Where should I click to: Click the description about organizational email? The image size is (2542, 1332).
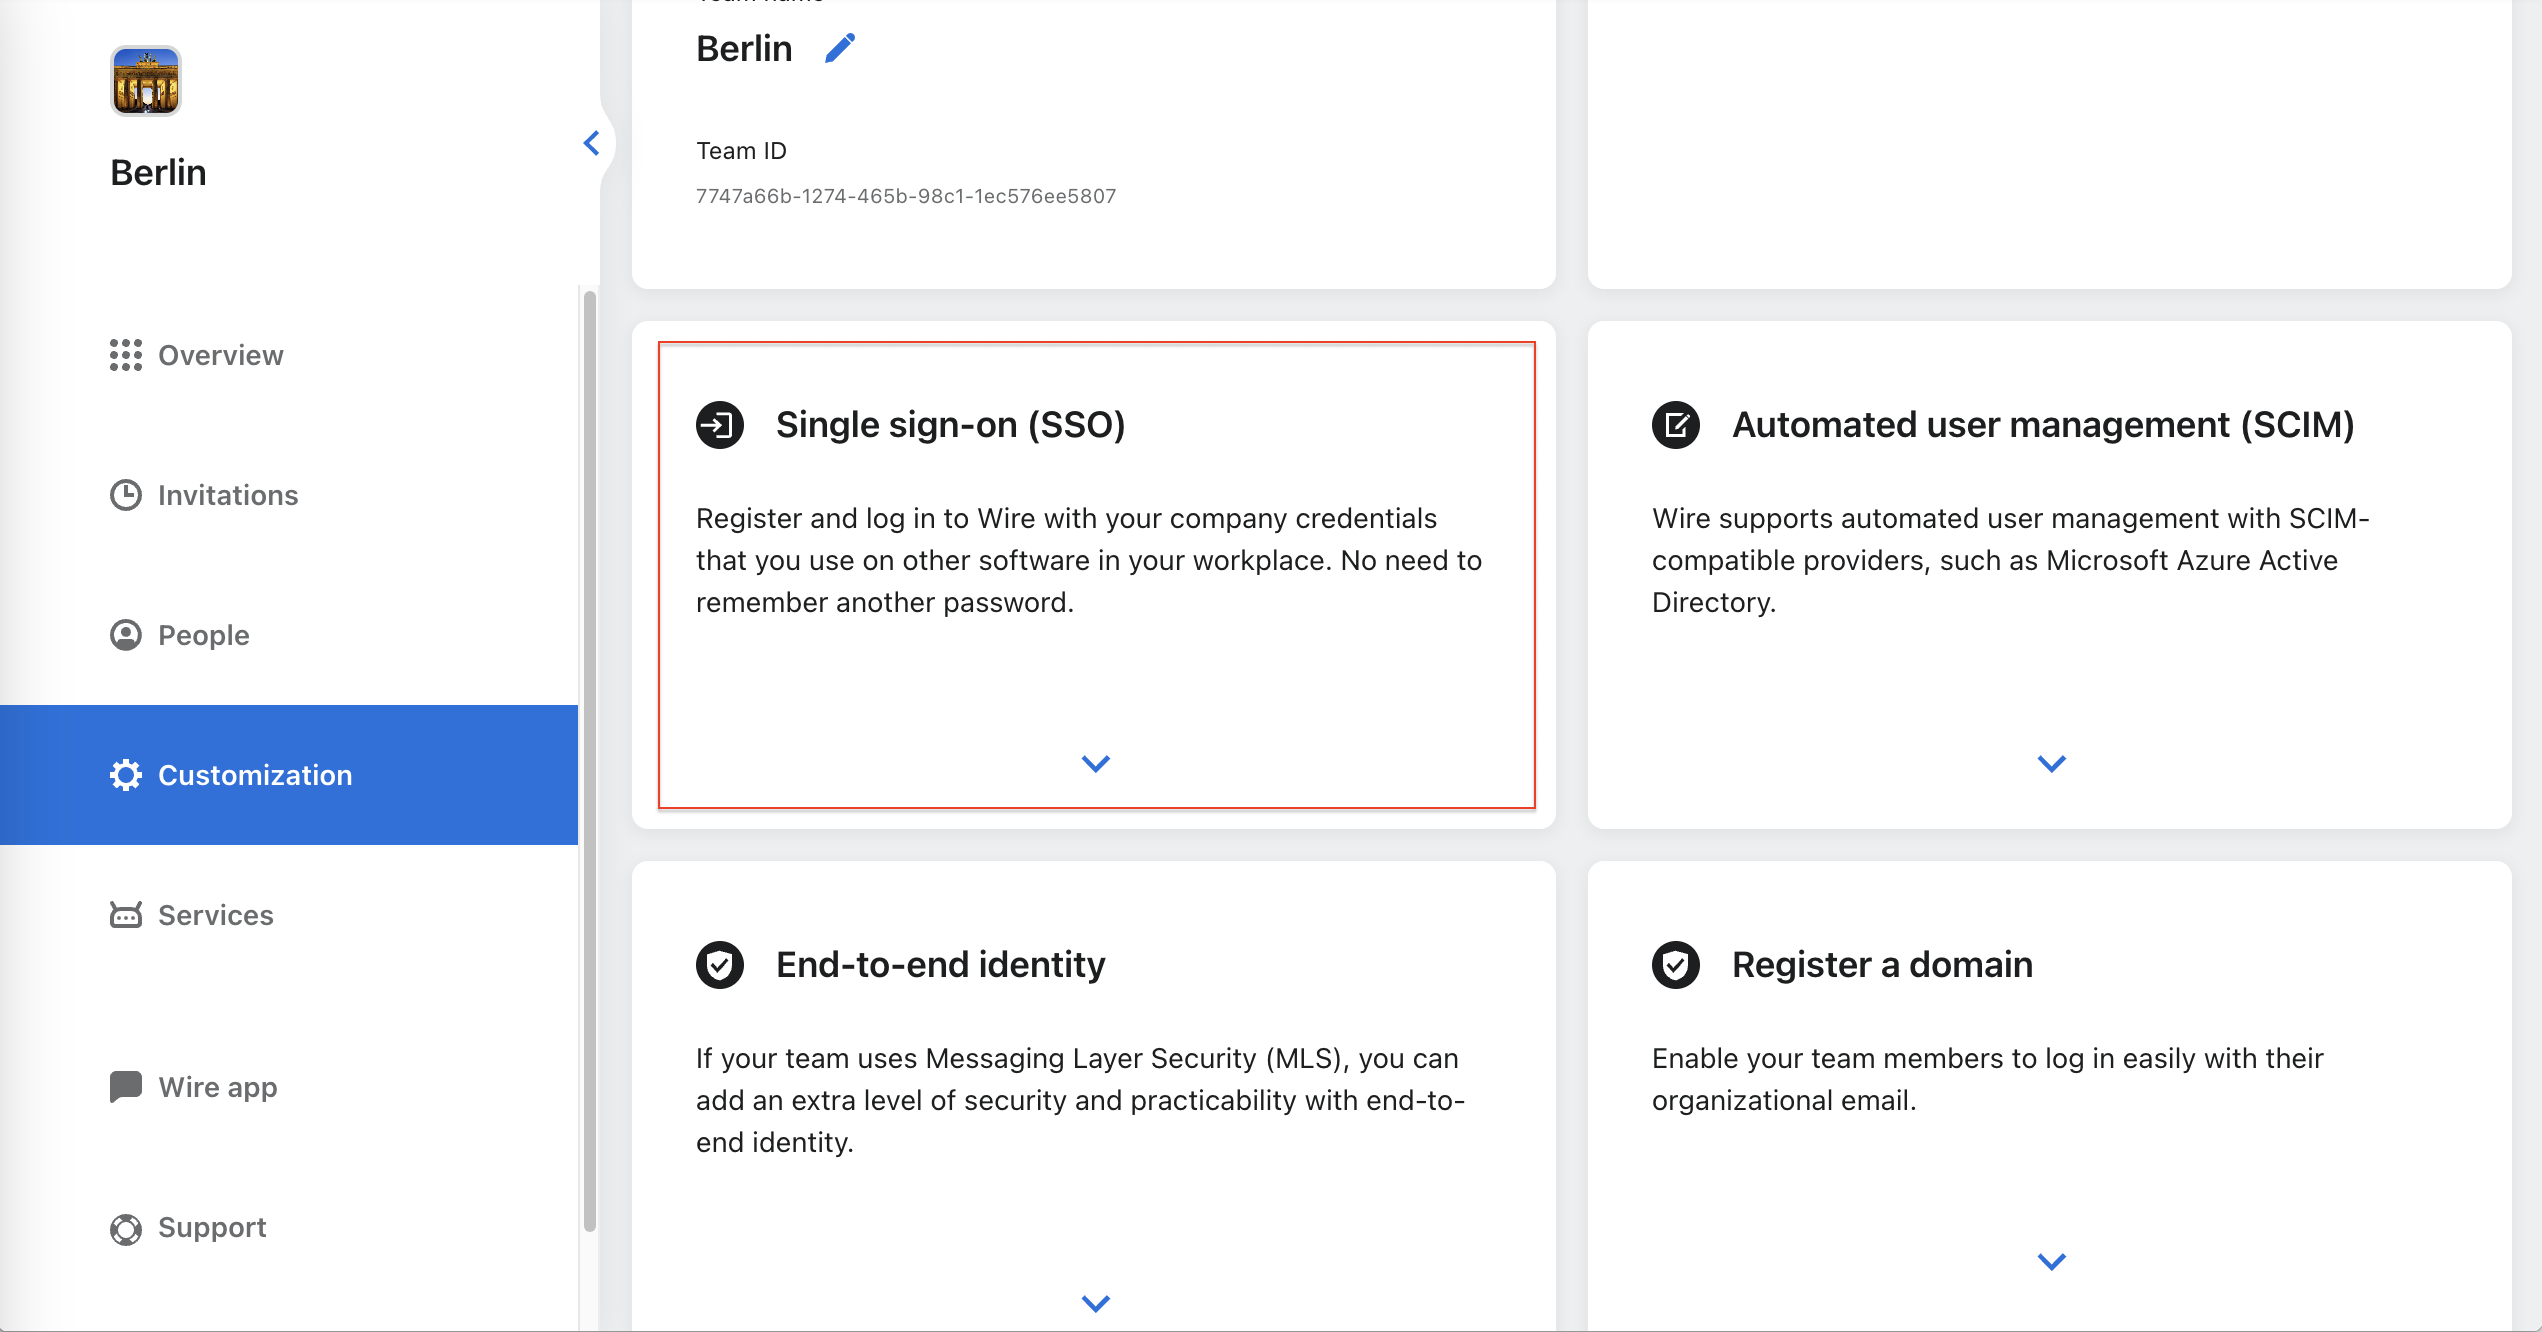click(1987, 1079)
